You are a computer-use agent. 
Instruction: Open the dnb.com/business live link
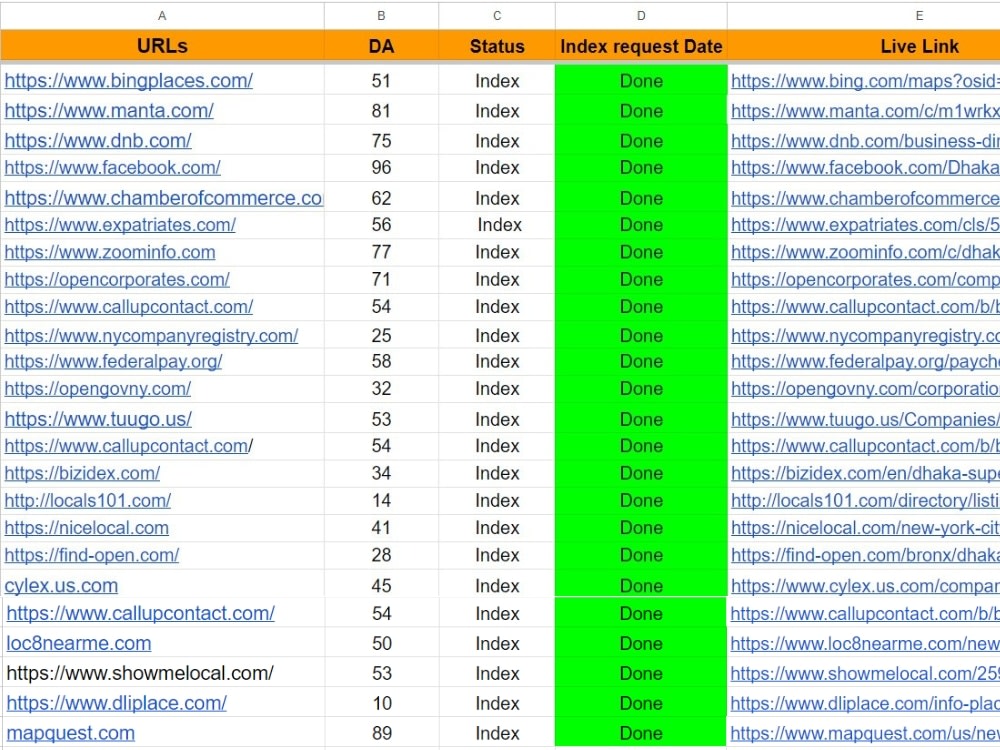tap(865, 141)
